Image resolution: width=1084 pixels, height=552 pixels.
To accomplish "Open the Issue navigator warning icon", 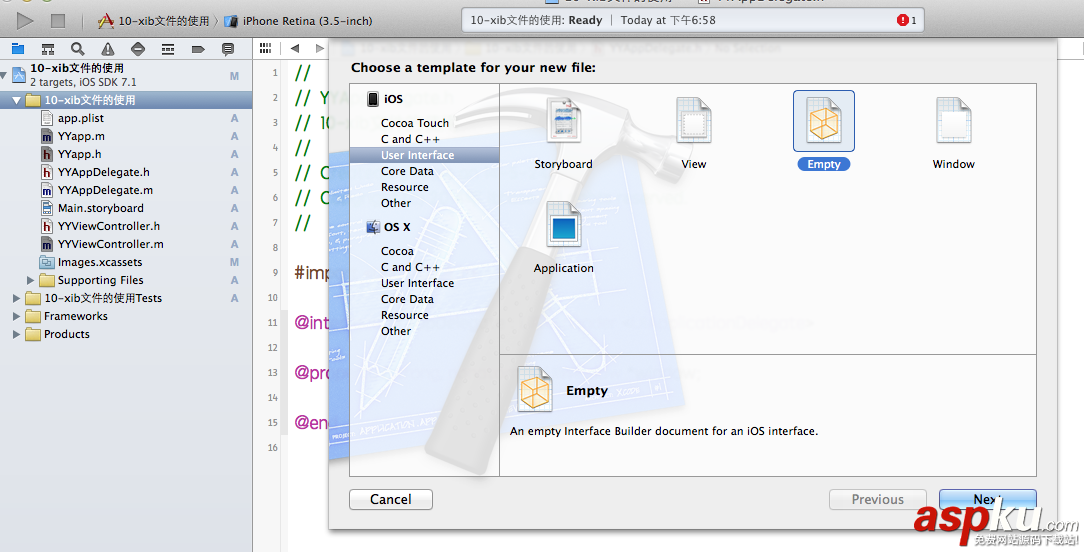I will (x=108, y=48).
